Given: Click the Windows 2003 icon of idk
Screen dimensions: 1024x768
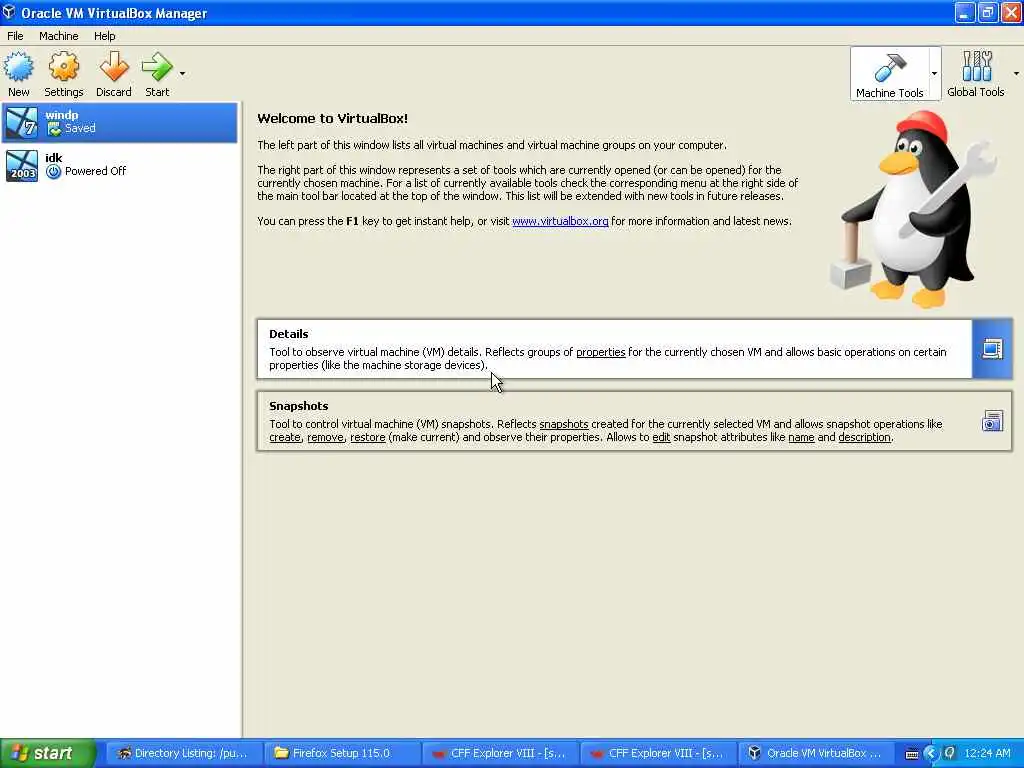Looking at the screenshot, I should point(22,165).
